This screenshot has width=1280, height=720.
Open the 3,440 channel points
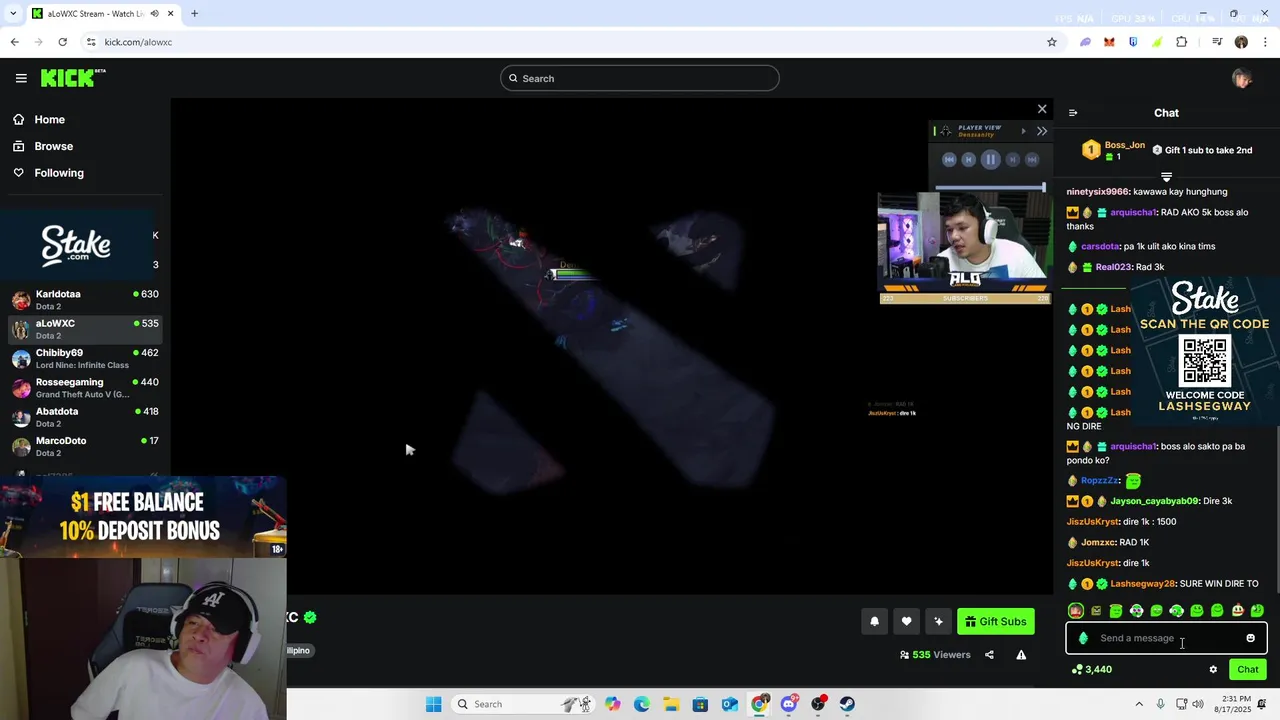pyautogui.click(x=1092, y=670)
